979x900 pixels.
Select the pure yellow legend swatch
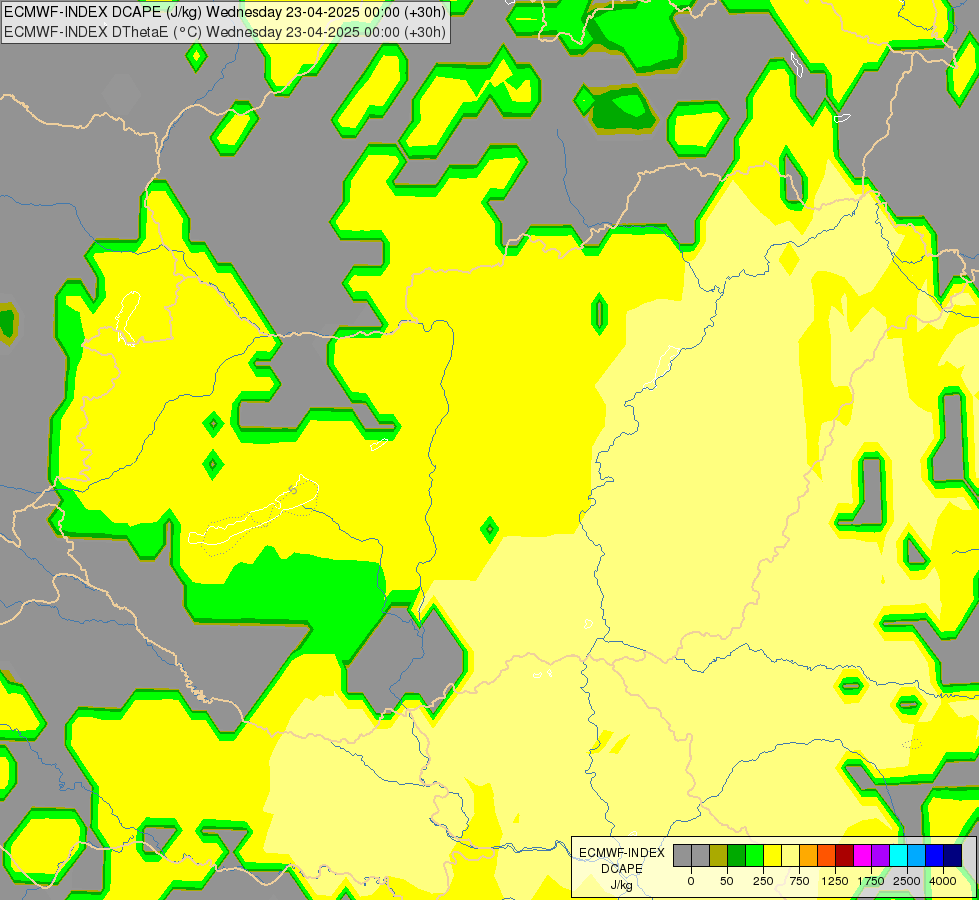pos(772,856)
